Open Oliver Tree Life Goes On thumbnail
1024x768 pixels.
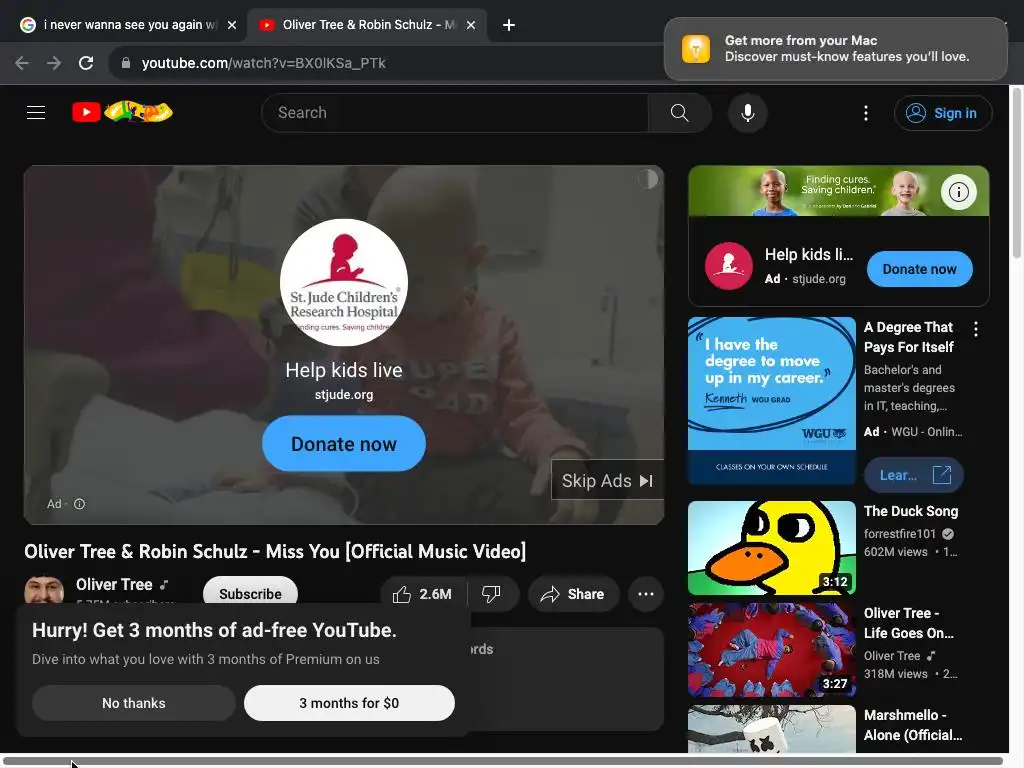(x=772, y=650)
